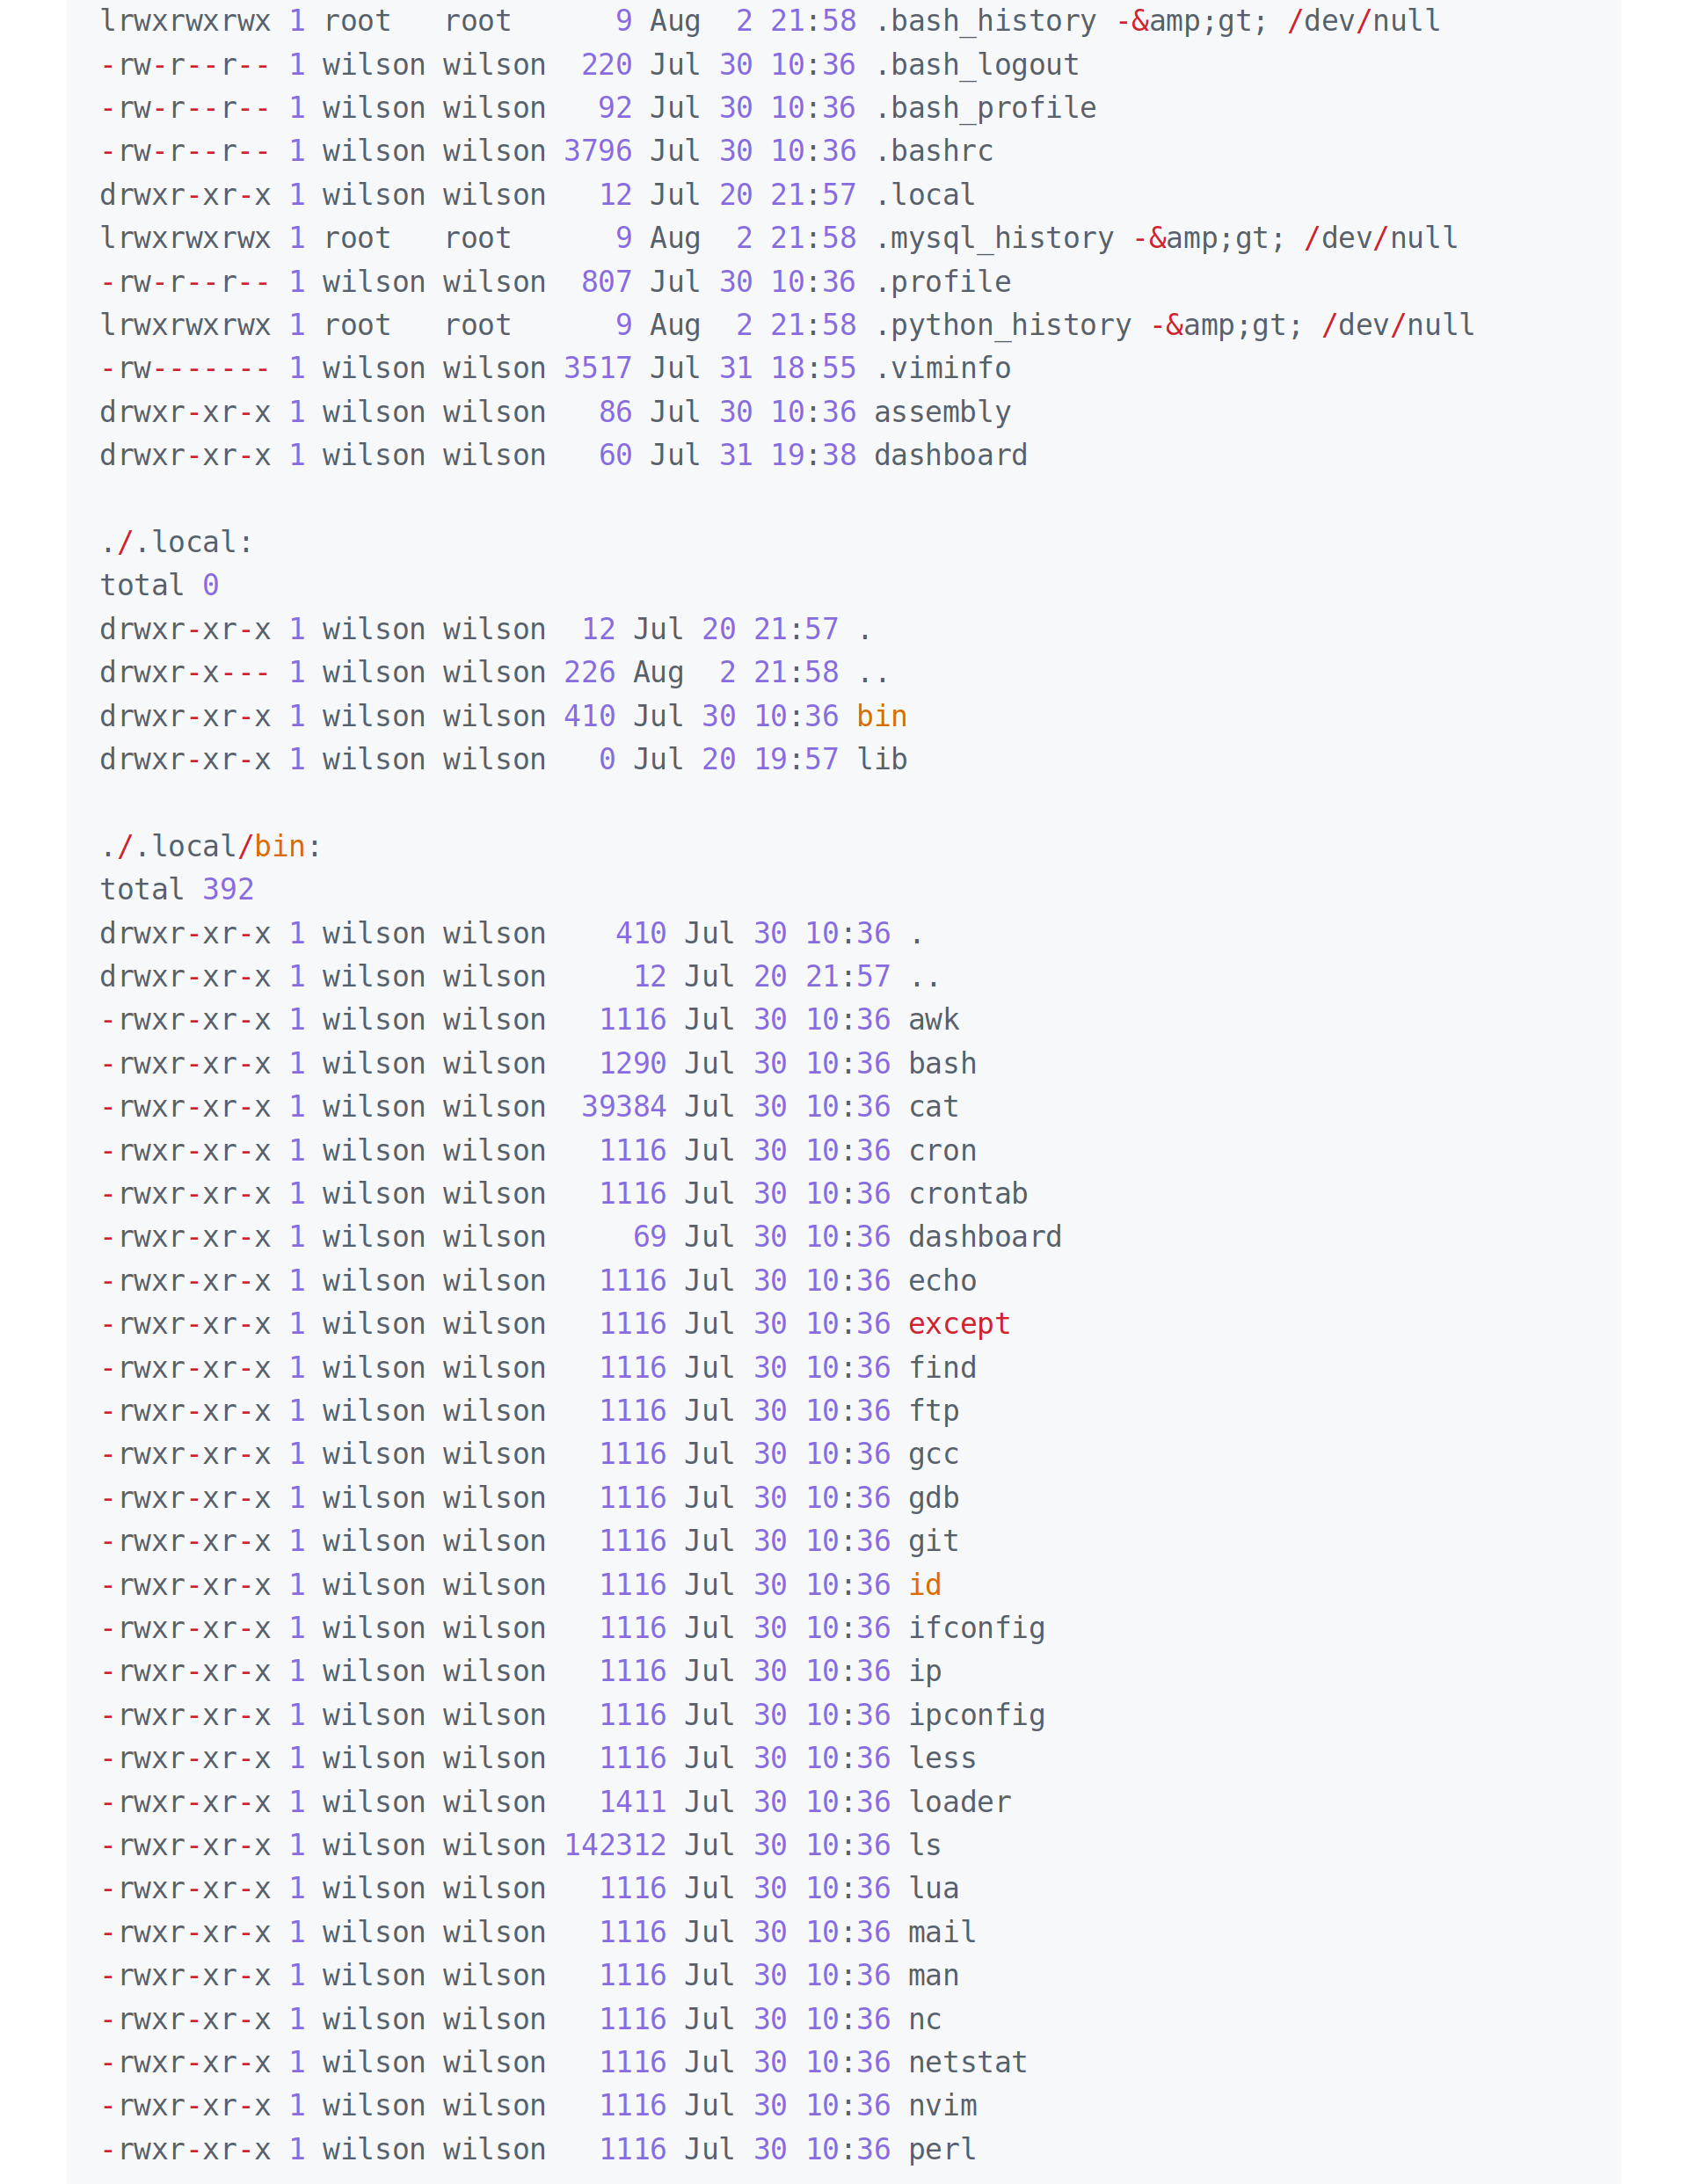Click the gcc filename
The width and height of the screenshot is (1688, 2184).
(x=934, y=1454)
